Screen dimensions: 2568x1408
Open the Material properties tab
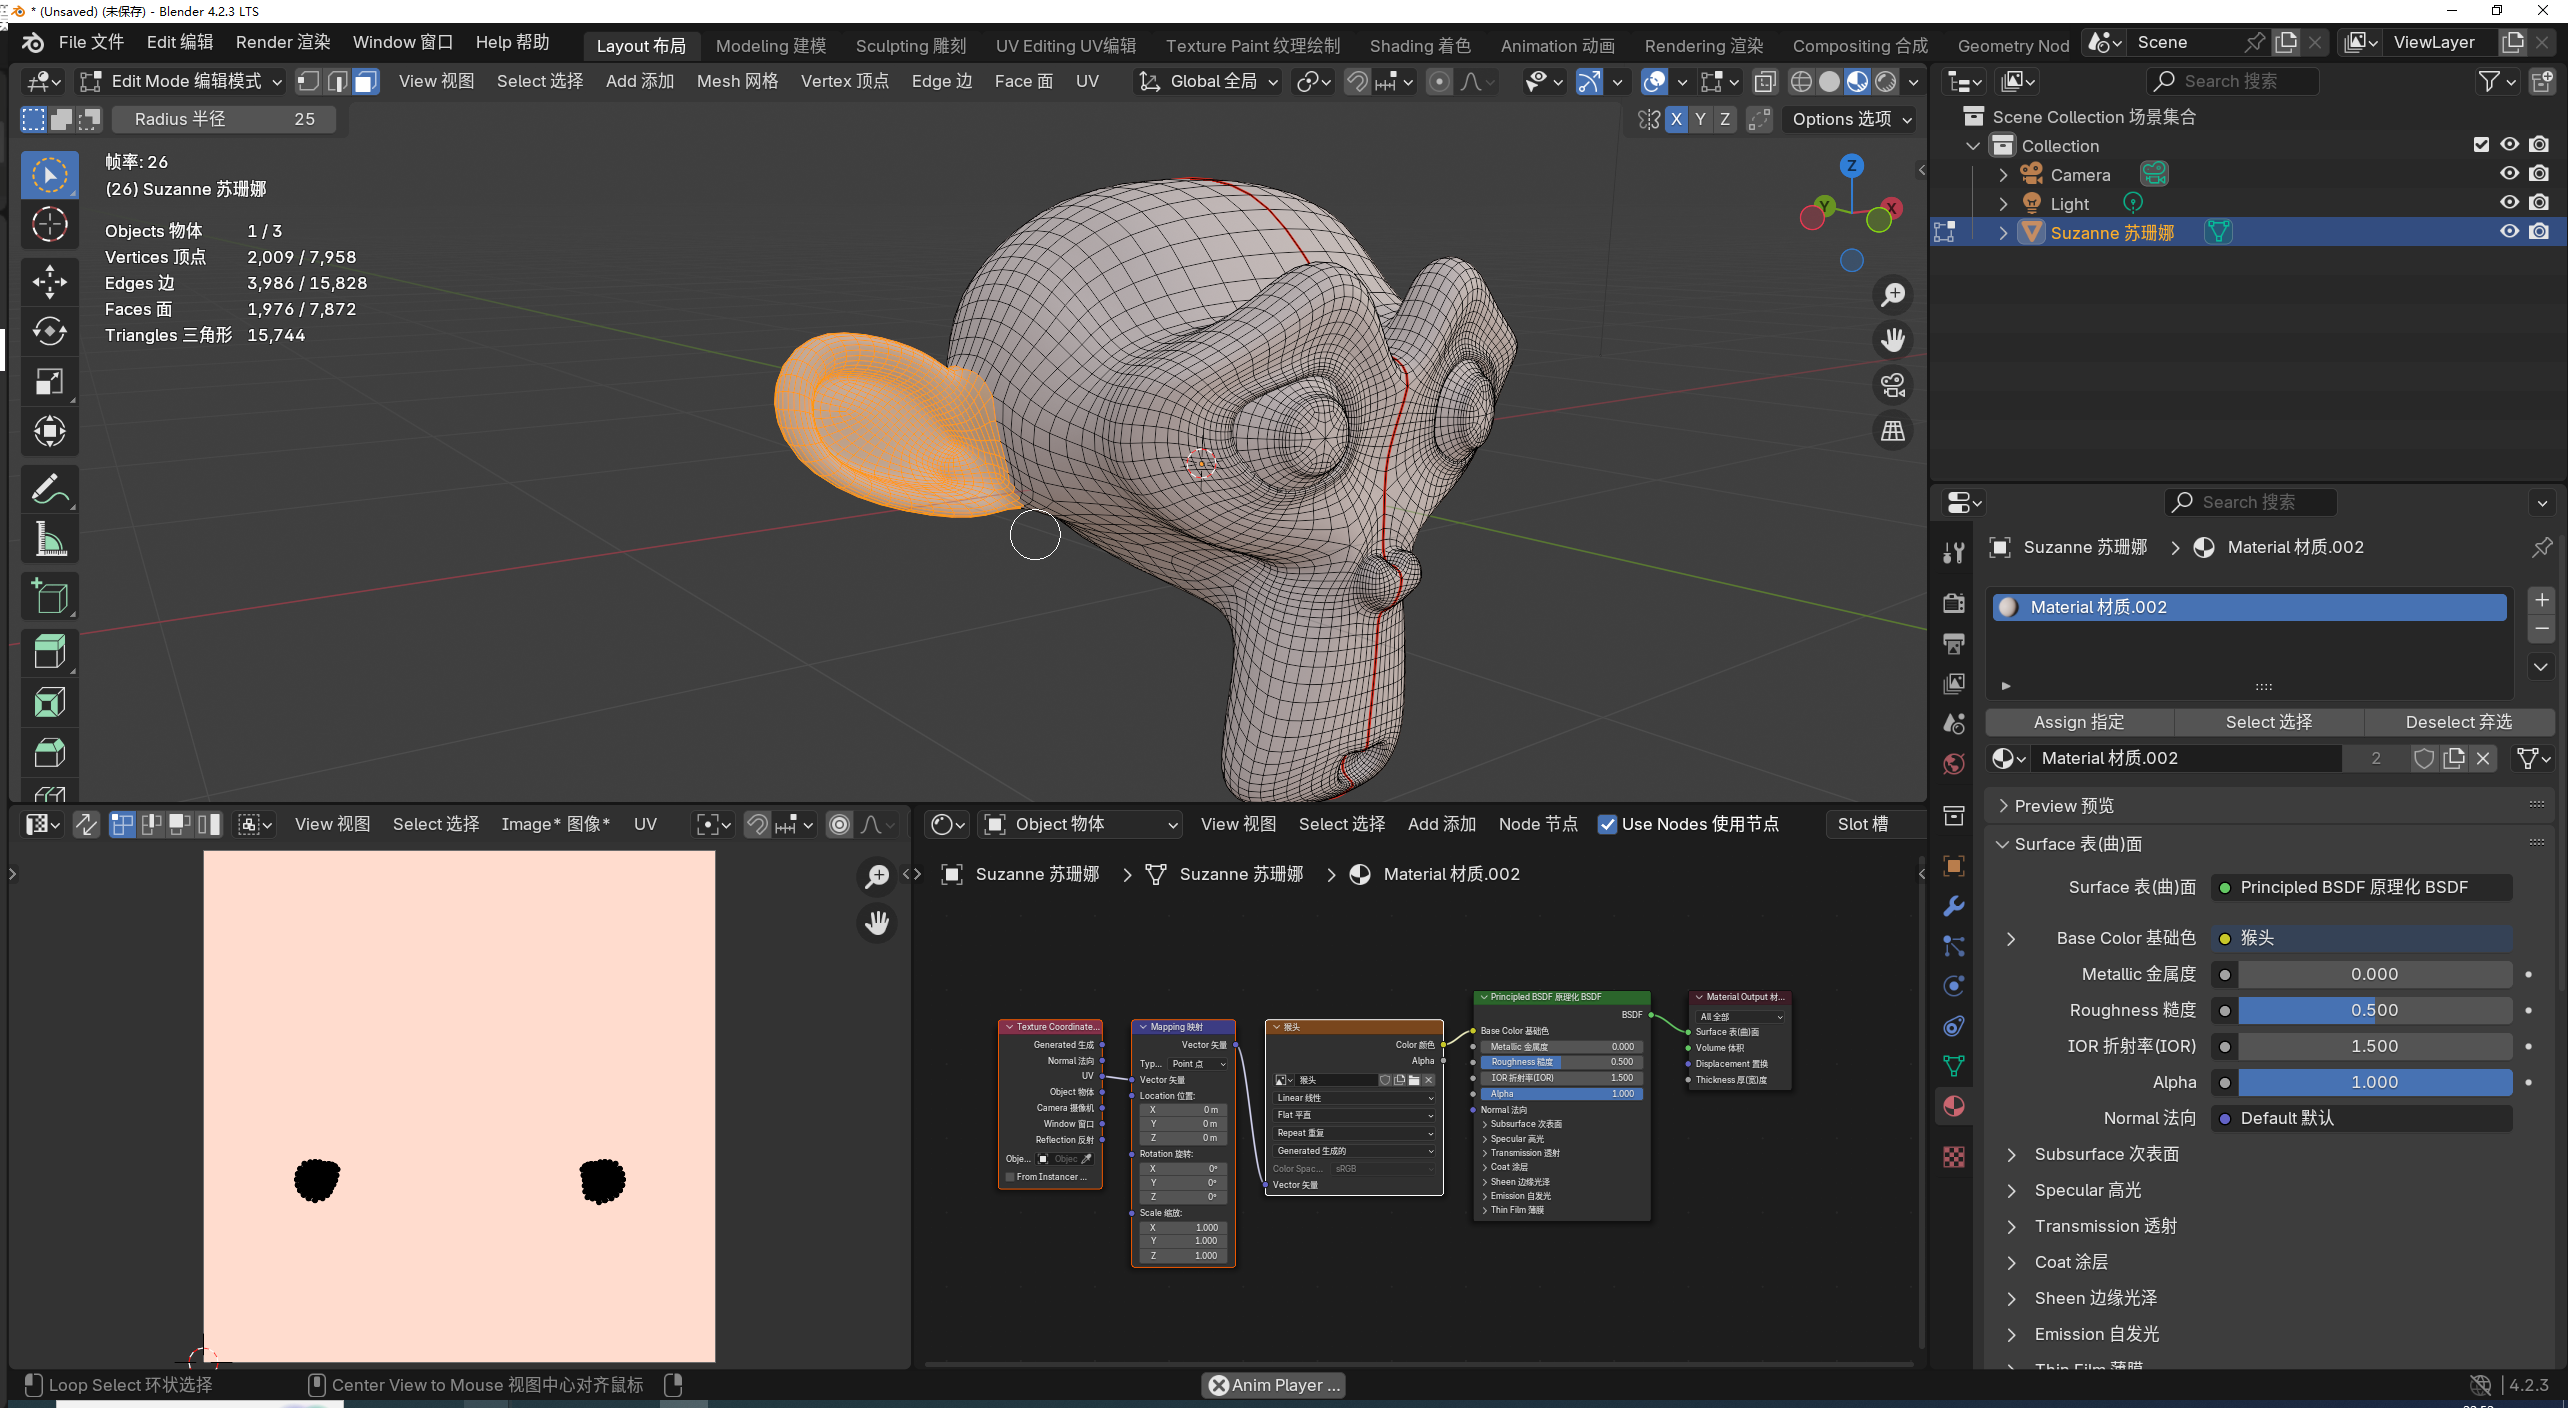click(1953, 1106)
